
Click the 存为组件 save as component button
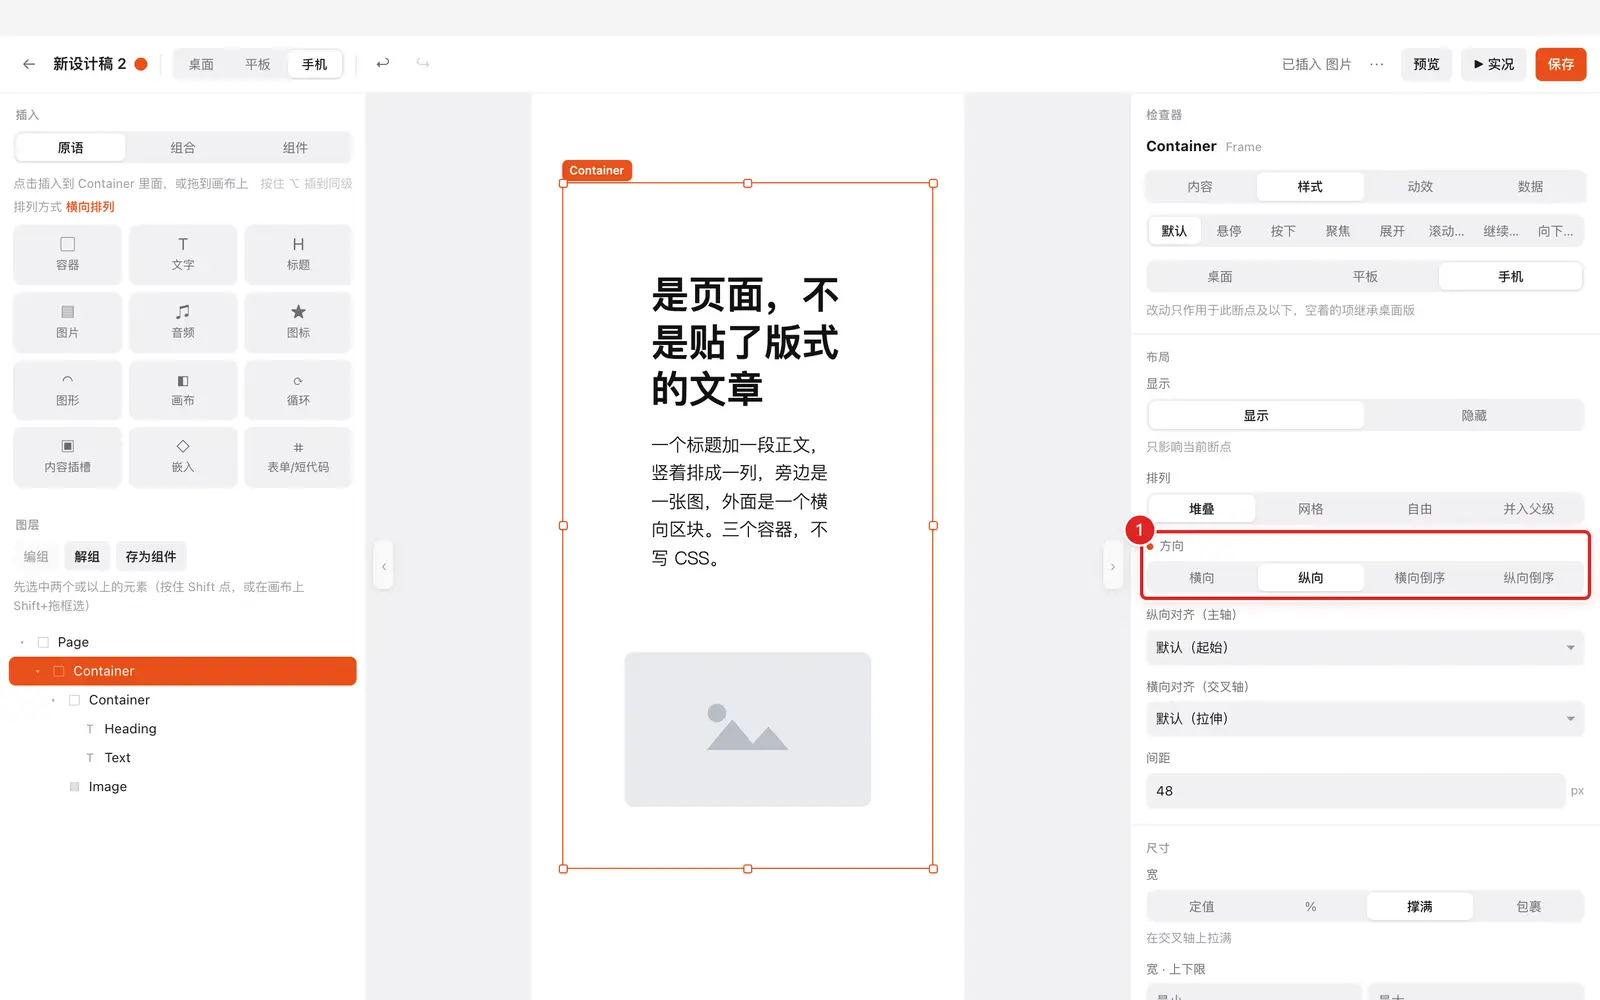(x=151, y=557)
